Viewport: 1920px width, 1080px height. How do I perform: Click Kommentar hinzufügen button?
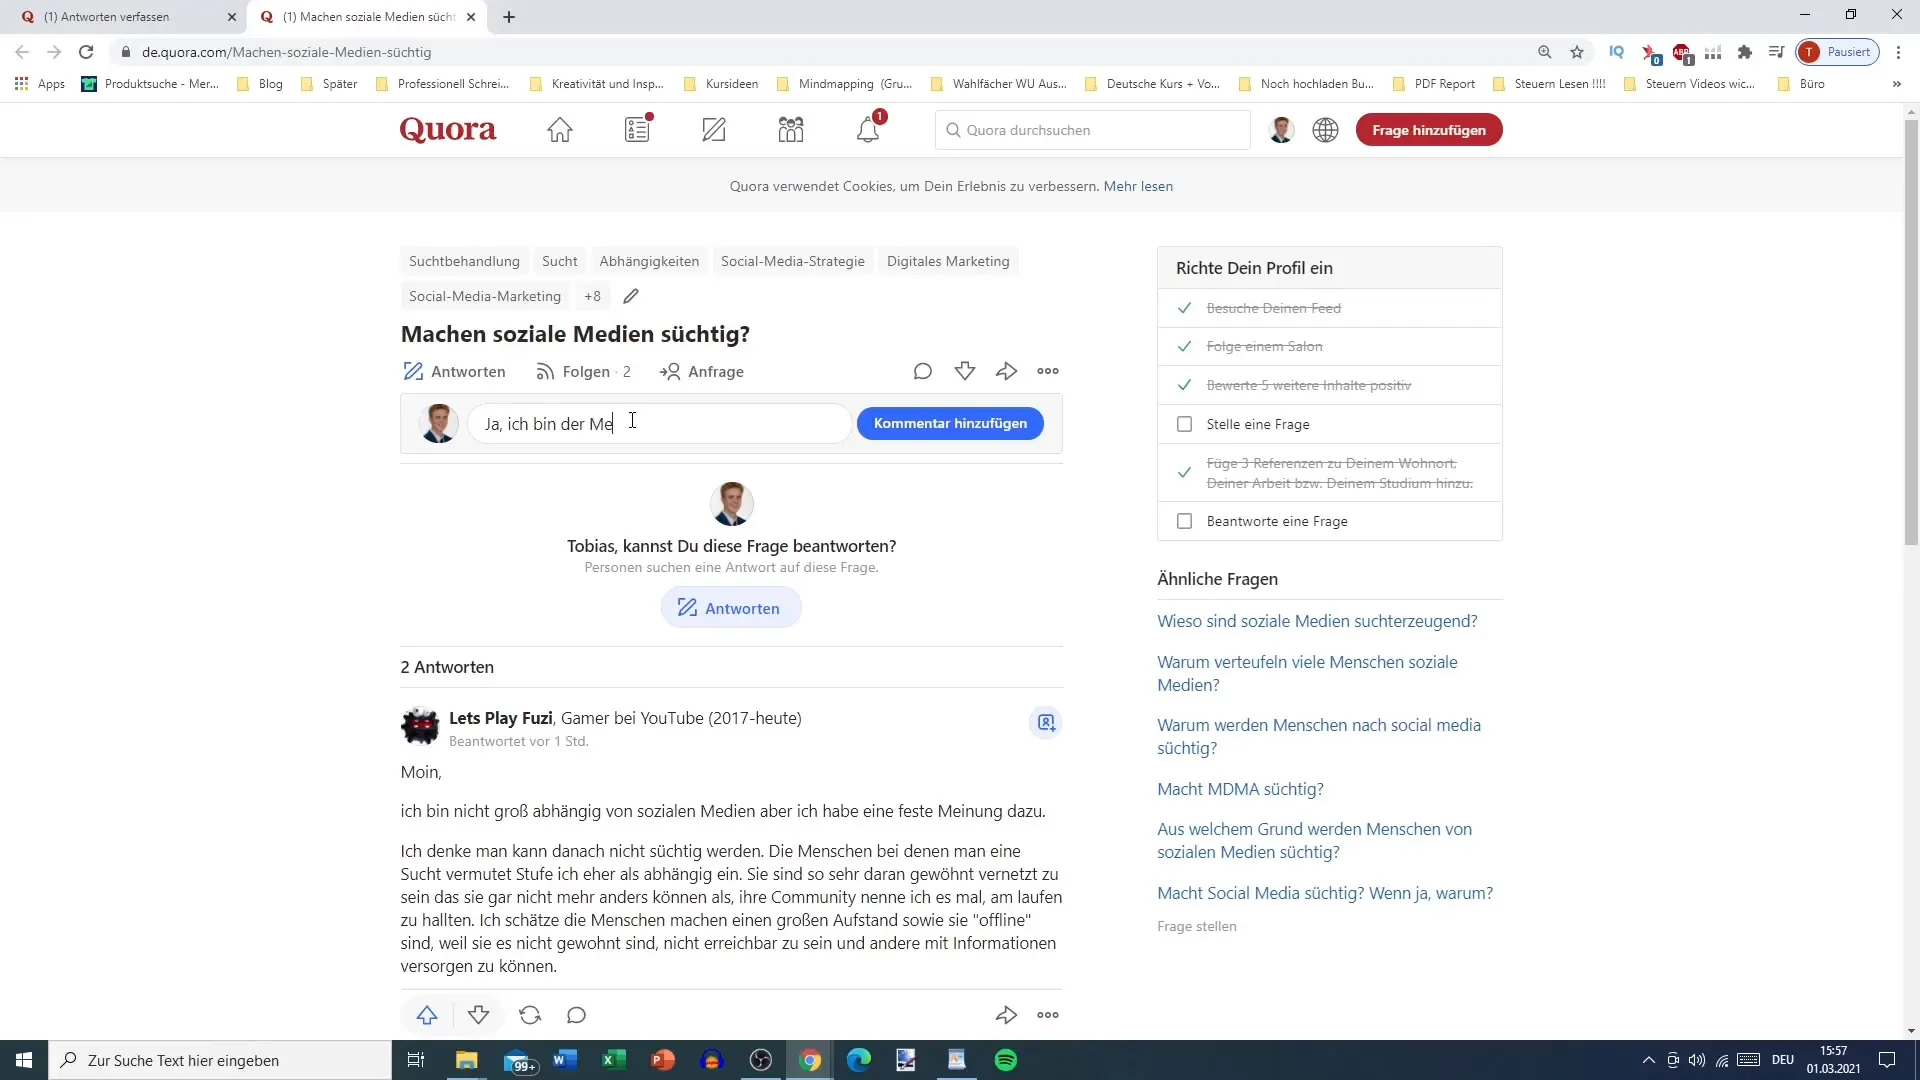pyautogui.click(x=950, y=423)
